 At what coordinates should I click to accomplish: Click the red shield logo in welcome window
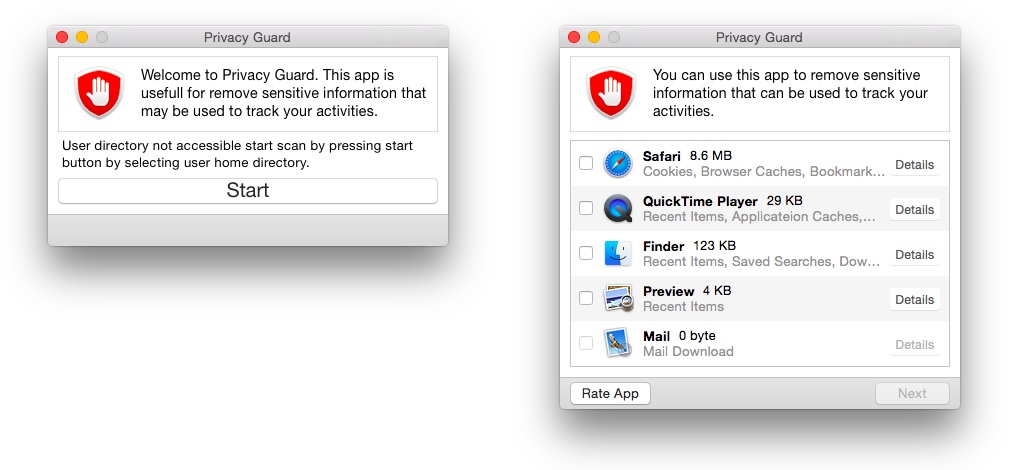(x=98, y=94)
